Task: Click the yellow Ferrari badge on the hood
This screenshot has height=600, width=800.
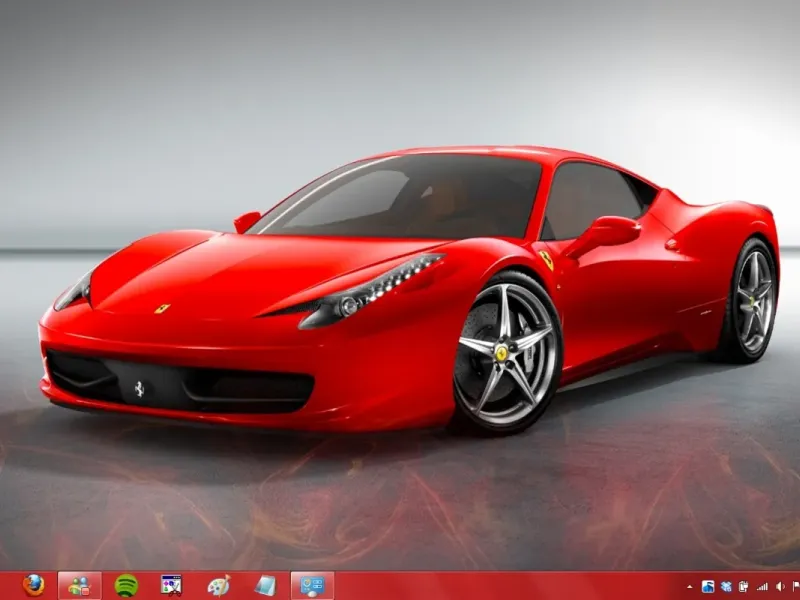Action: pyautogui.click(x=162, y=308)
